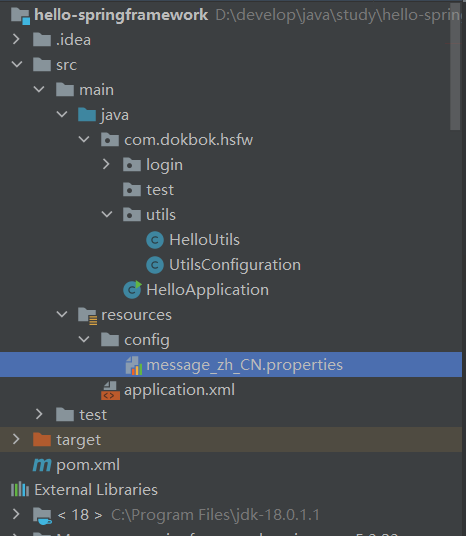Select the com.dokbok.hsfw package
This screenshot has width=466, height=536.
[188, 140]
